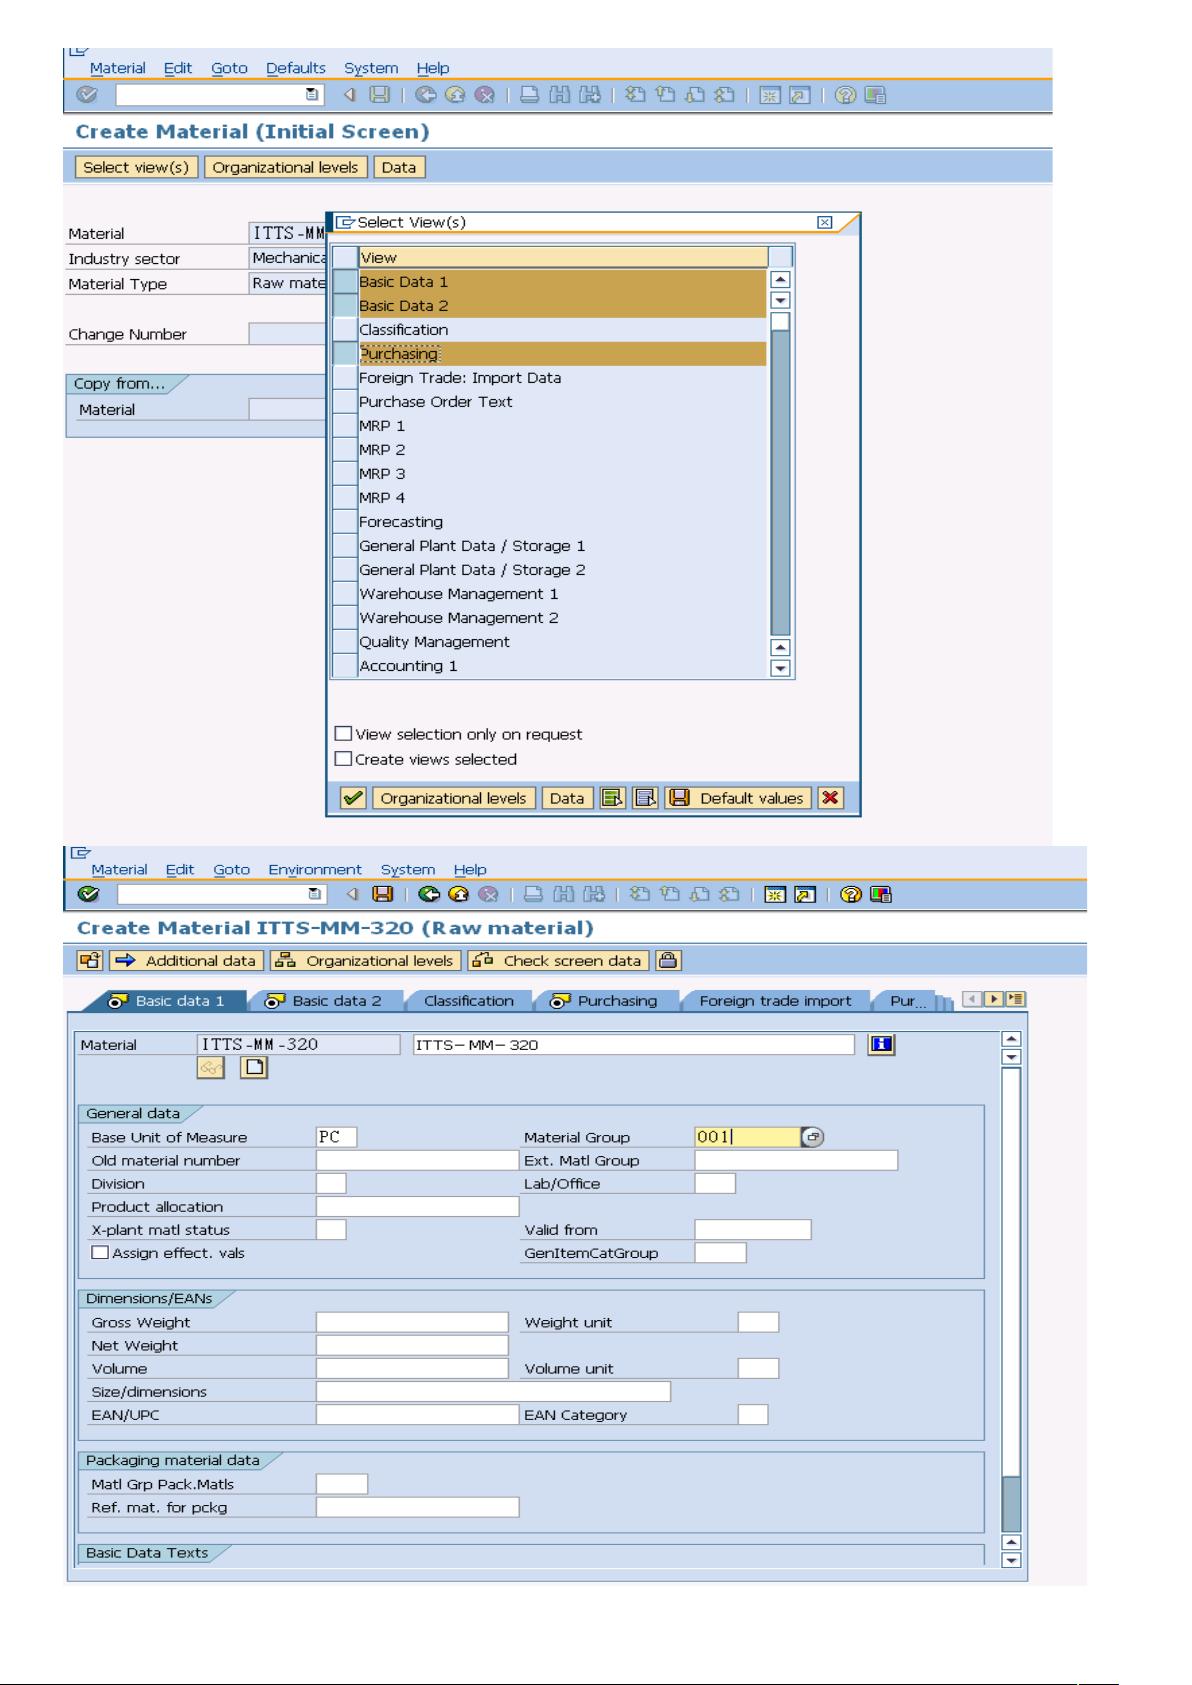Toggle row selector for MRP 1 view

tap(345, 426)
